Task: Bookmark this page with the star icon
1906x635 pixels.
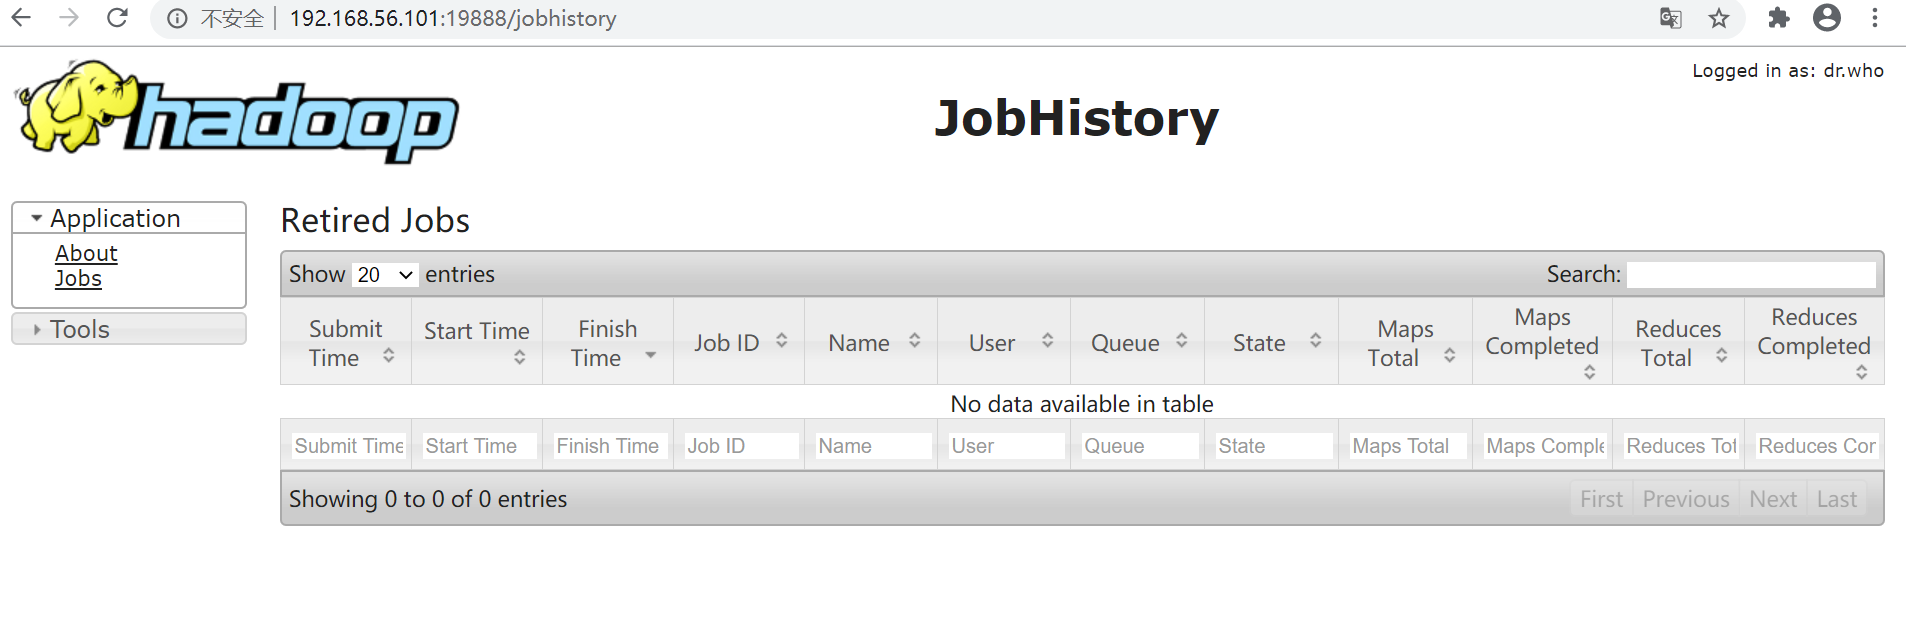Action: tap(1719, 18)
